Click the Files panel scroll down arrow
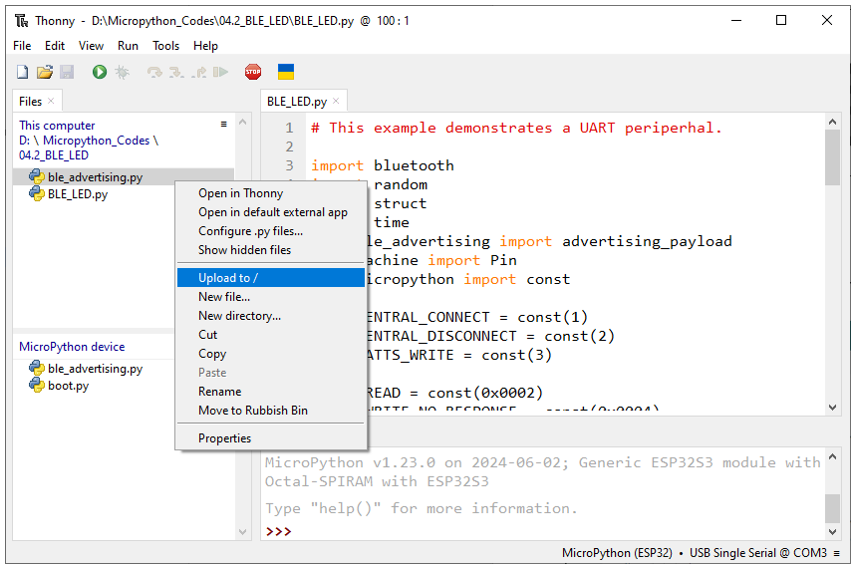Screen dimensions: 858x571 [x=243, y=532]
